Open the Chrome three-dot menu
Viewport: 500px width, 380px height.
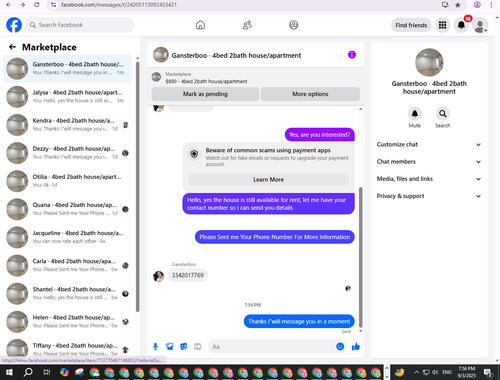491,5
